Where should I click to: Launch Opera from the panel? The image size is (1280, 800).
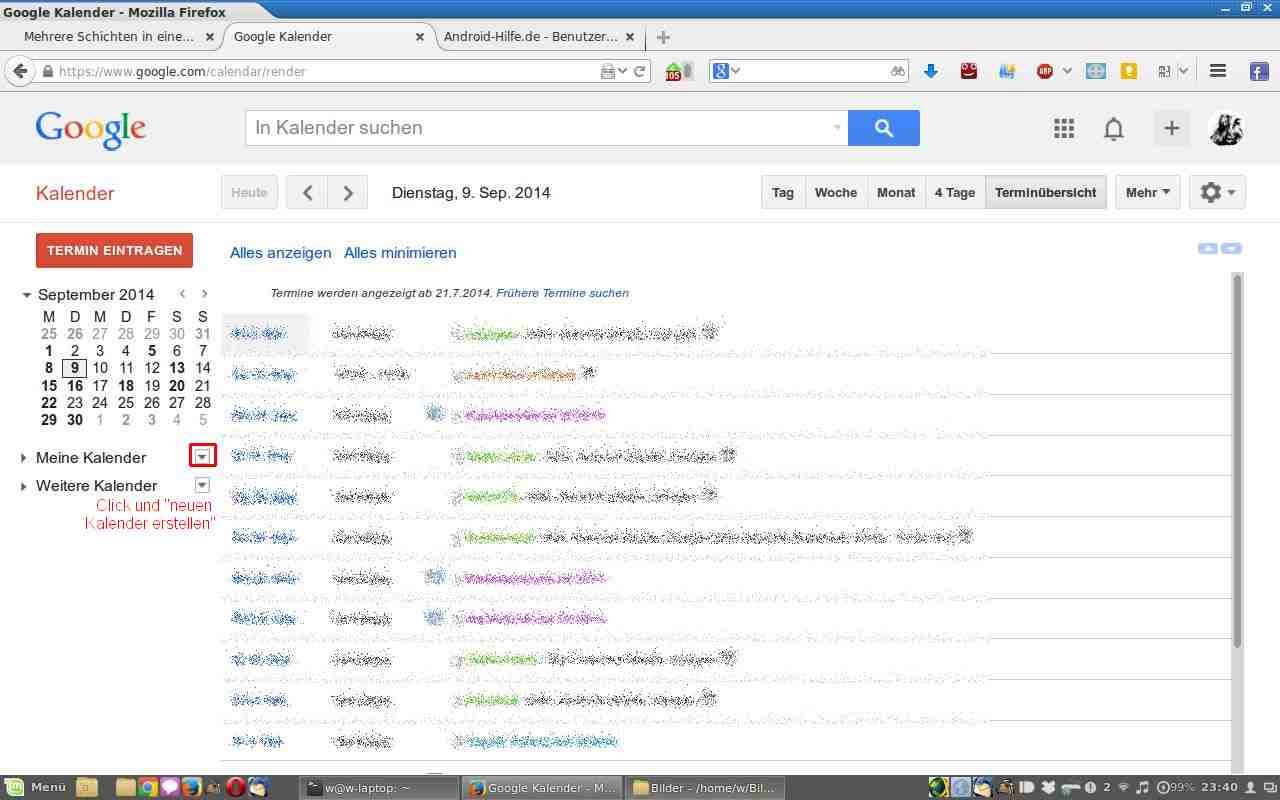tap(236, 787)
